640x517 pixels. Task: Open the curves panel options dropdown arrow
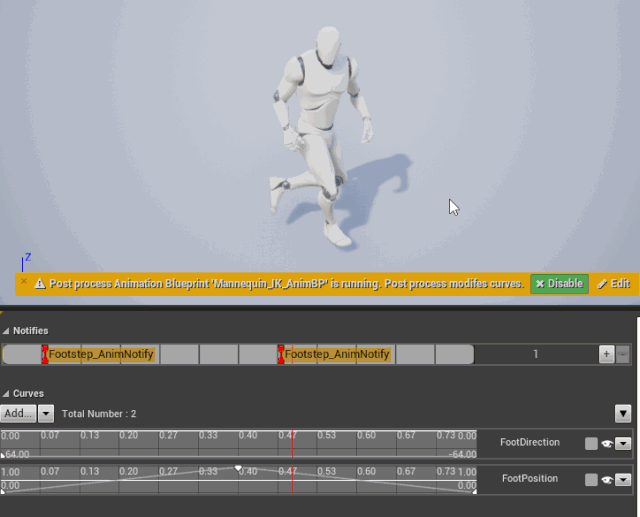tap(623, 414)
